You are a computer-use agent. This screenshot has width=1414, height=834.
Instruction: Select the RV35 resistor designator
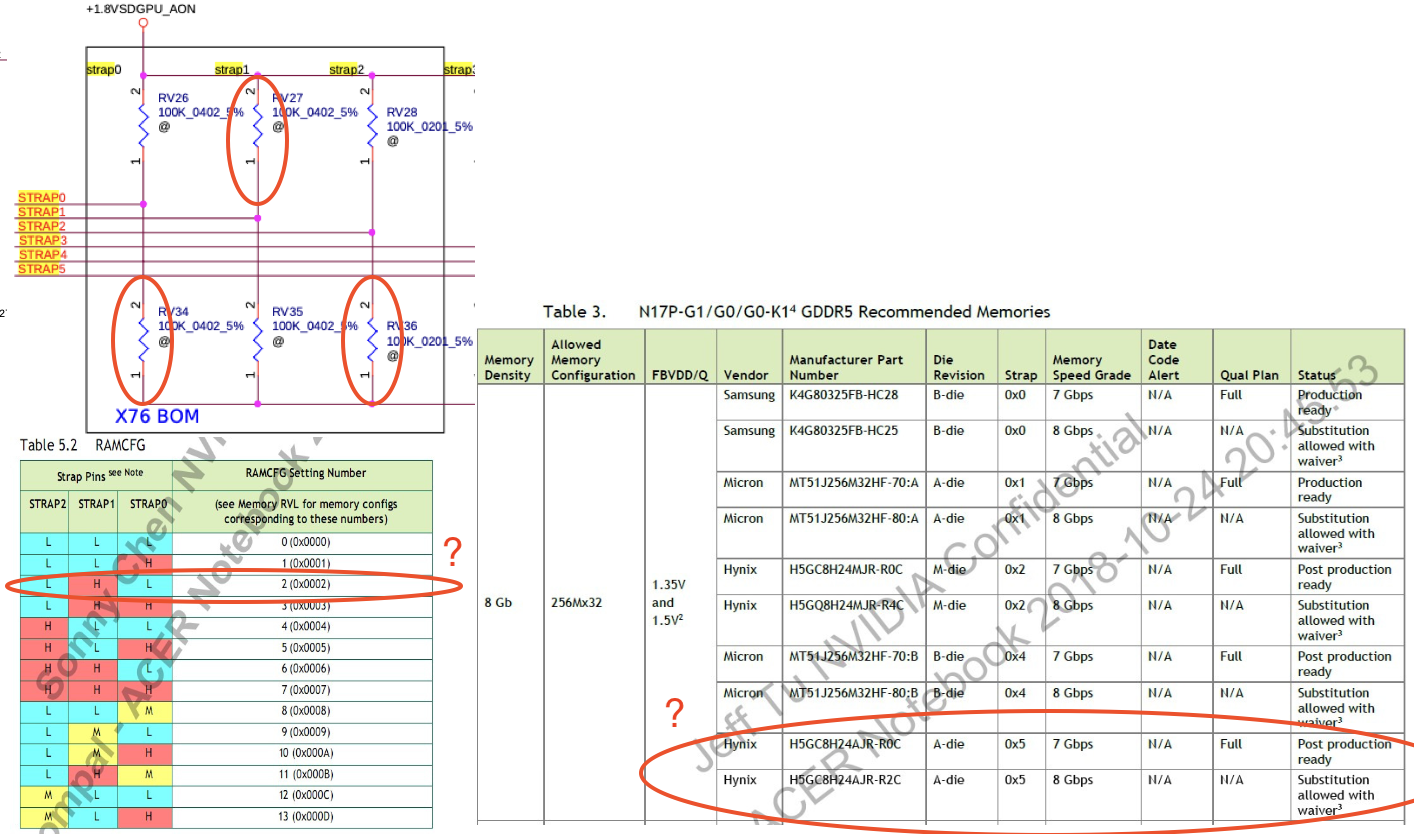(x=288, y=312)
